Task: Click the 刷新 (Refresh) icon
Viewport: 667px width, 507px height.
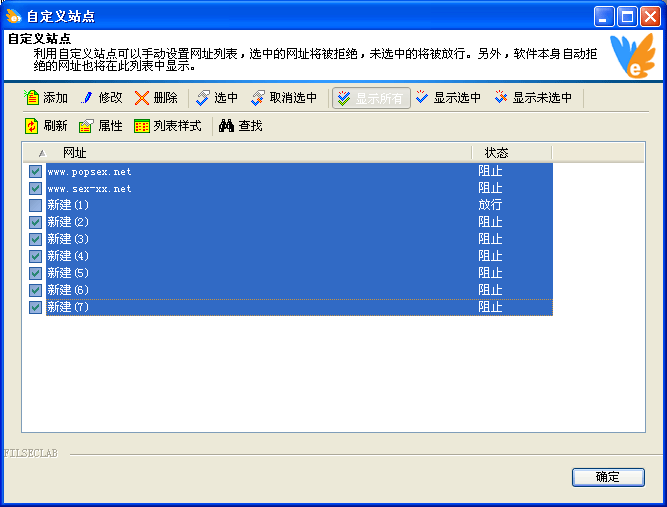Action: [32, 126]
